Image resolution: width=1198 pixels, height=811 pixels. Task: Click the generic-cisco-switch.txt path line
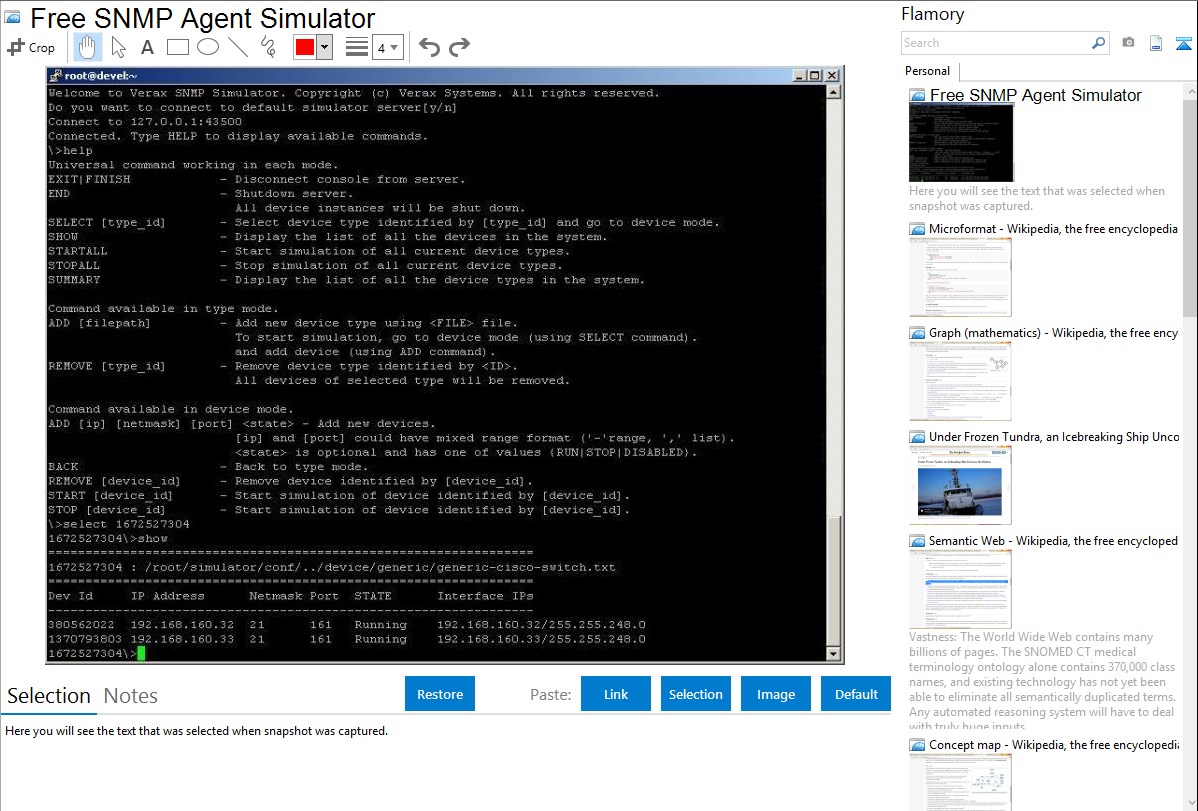tap(332, 567)
